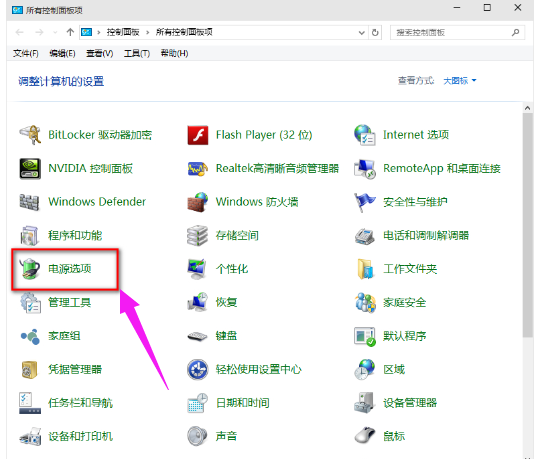Expand the 大图标 view mode dropdown
Viewport: 536px width, 459px height.
pos(460,81)
